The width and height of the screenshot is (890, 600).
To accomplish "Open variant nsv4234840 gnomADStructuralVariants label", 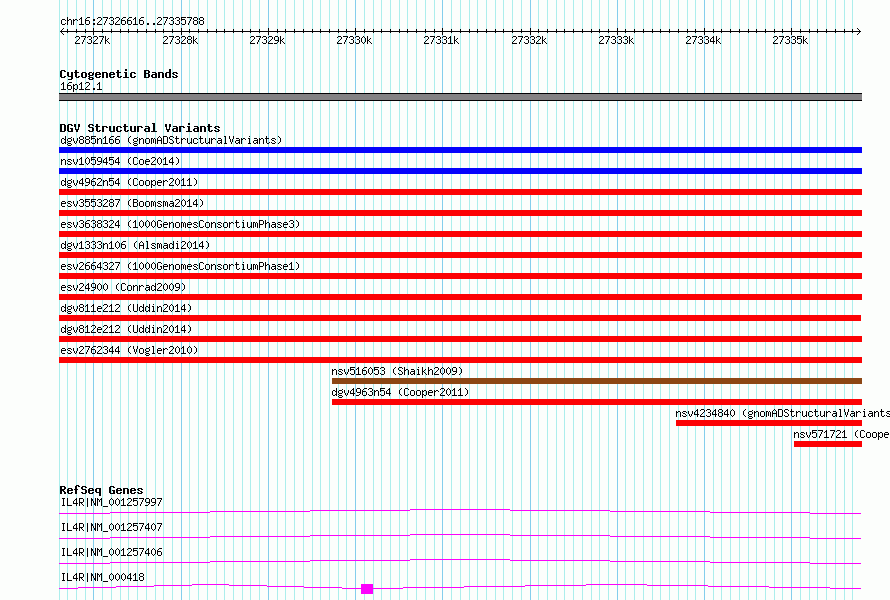I will pos(782,413).
